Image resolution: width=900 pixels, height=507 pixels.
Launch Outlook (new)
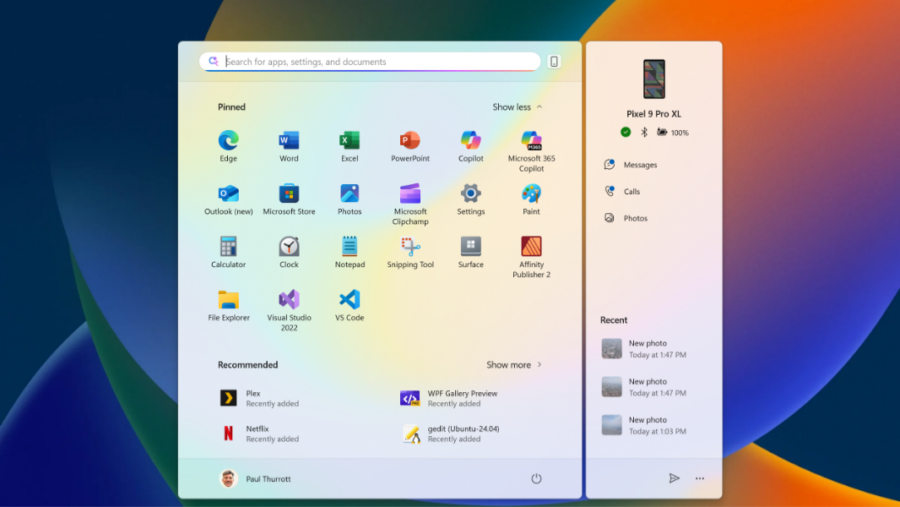coord(228,199)
